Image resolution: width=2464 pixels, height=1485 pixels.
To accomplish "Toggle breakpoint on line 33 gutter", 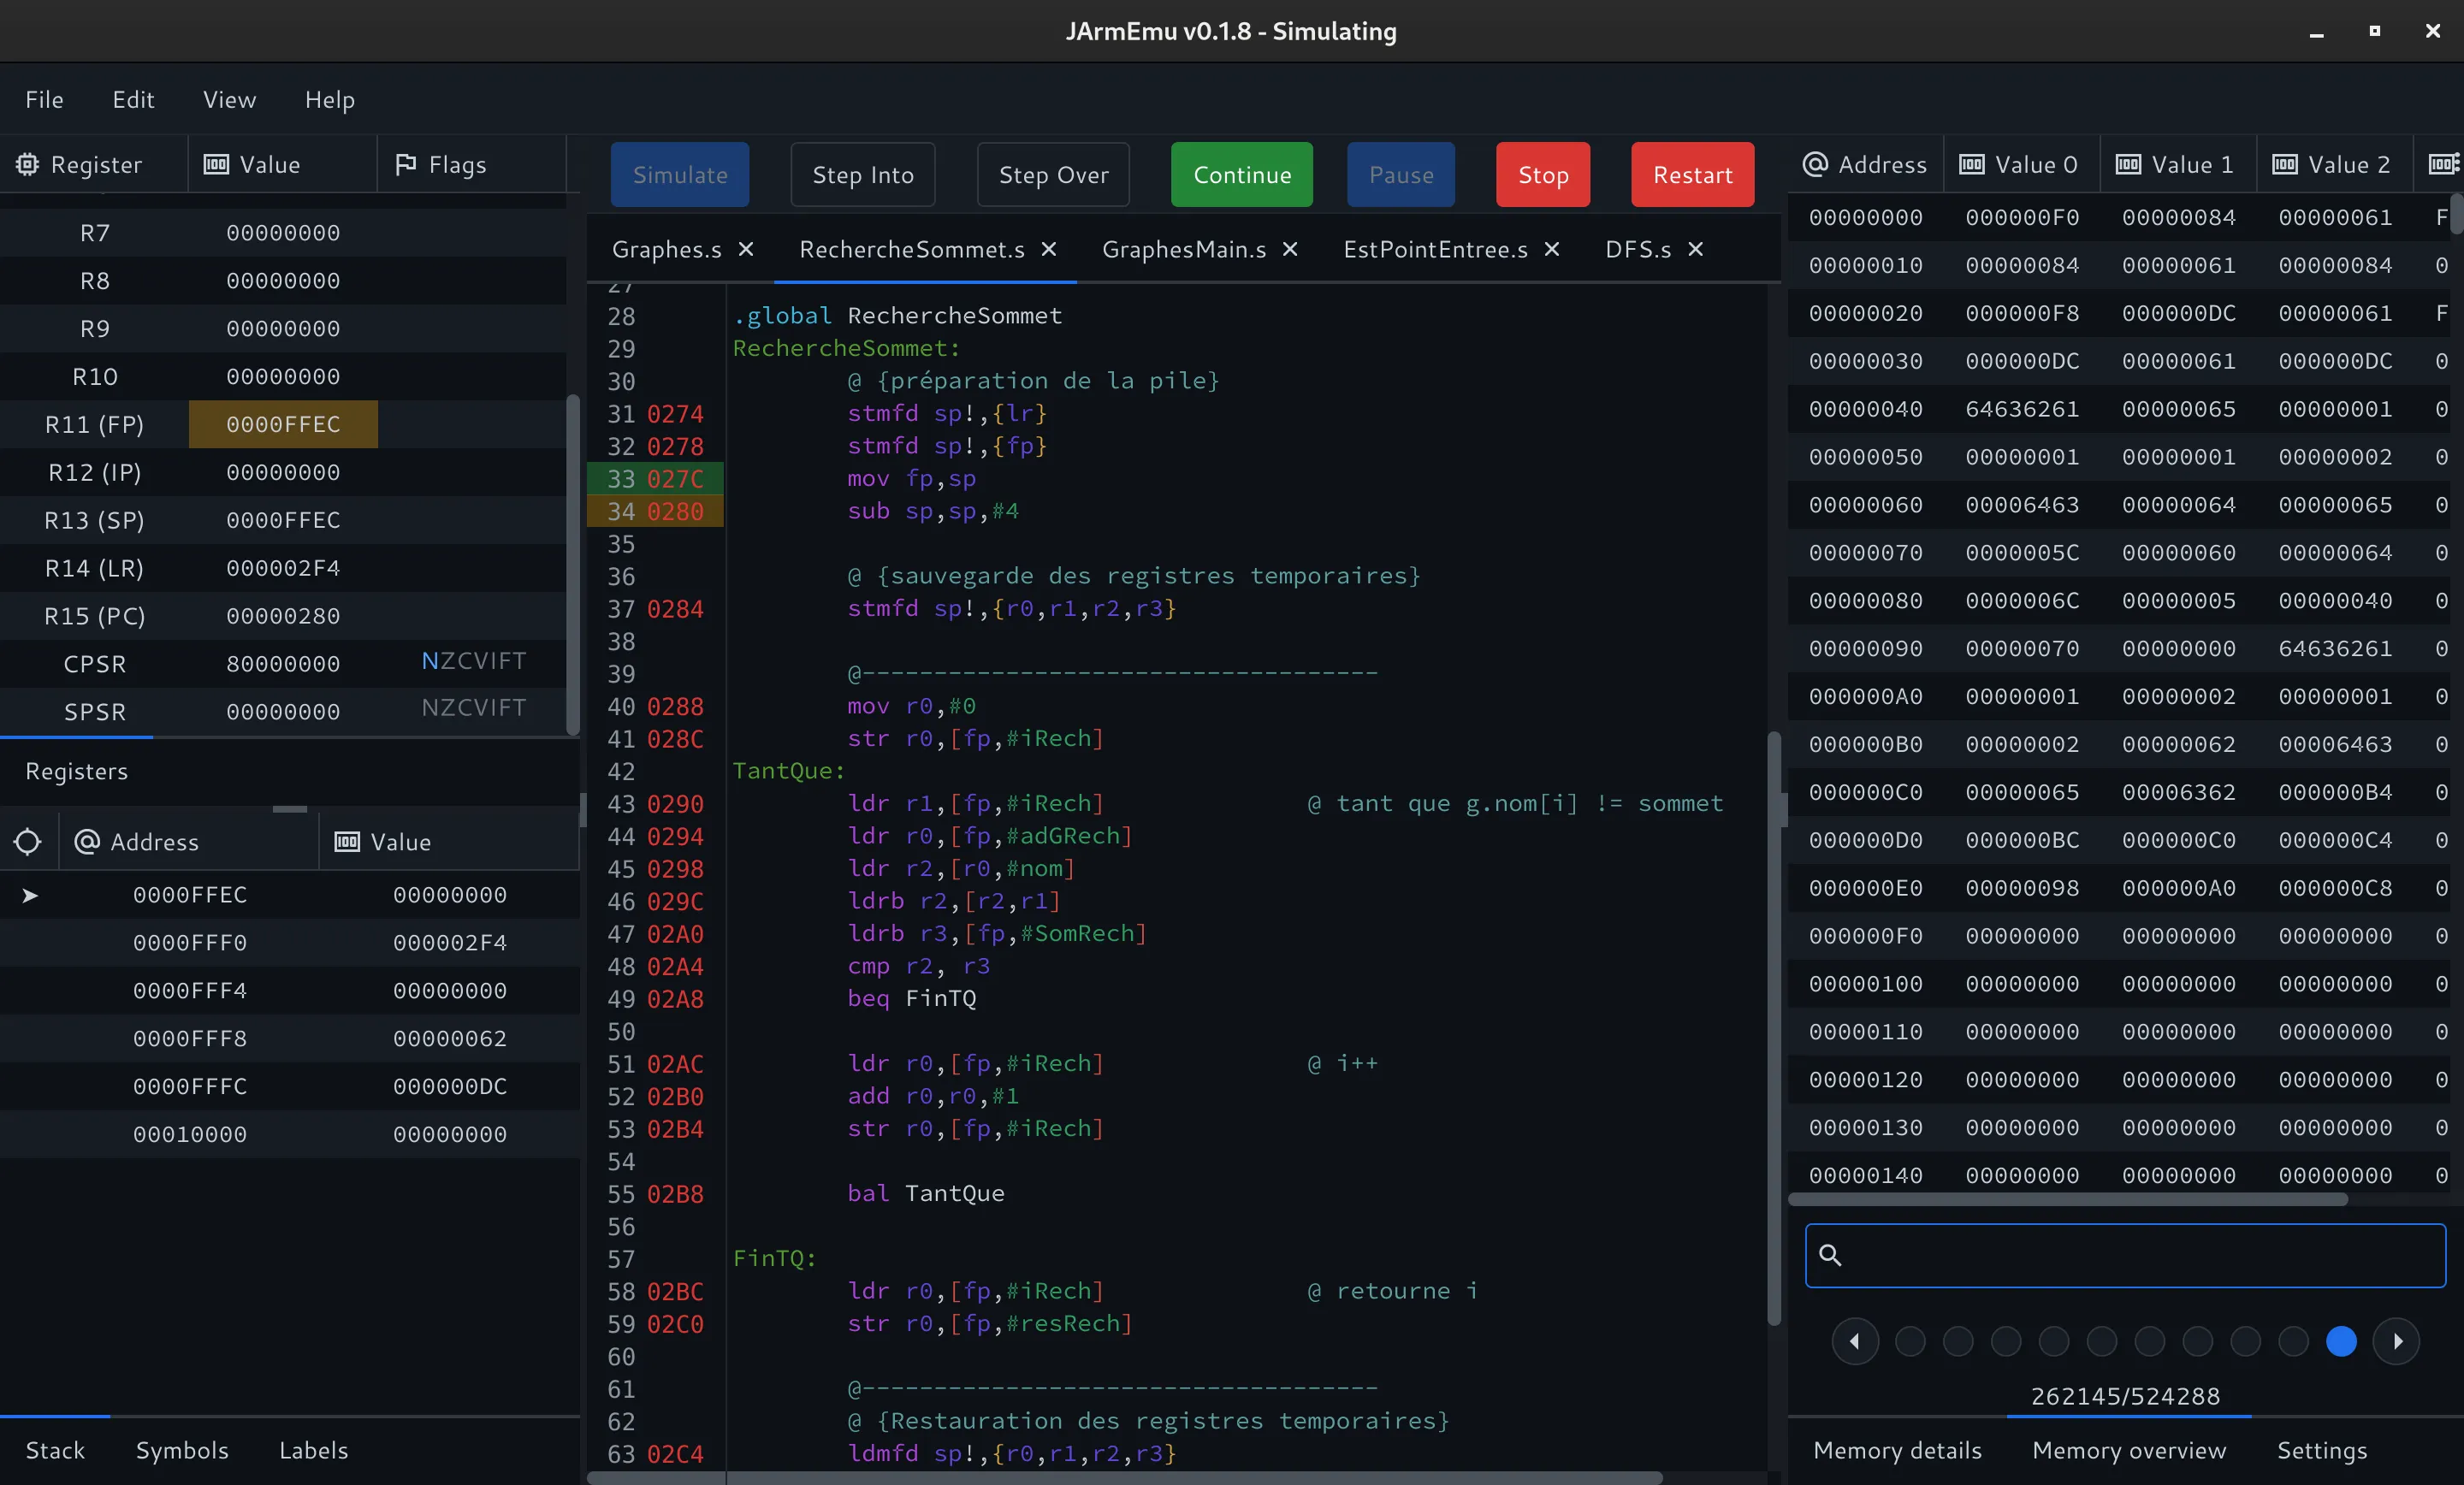I will pos(655,479).
